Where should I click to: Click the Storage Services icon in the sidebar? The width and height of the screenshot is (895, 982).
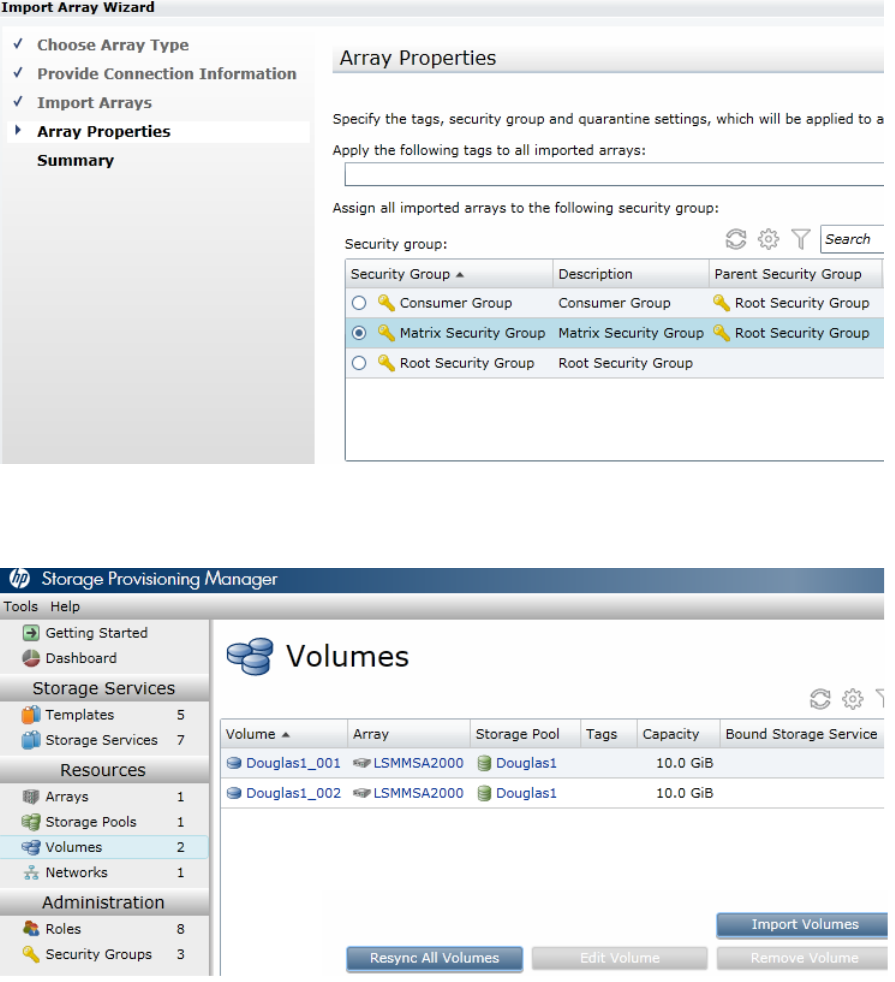tap(31, 740)
